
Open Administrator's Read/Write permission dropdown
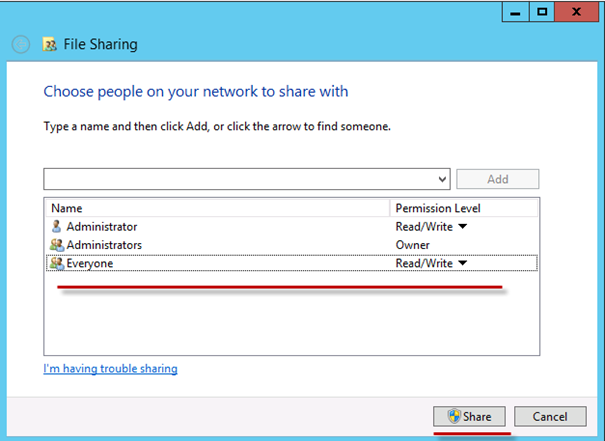pyautogui.click(x=462, y=227)
